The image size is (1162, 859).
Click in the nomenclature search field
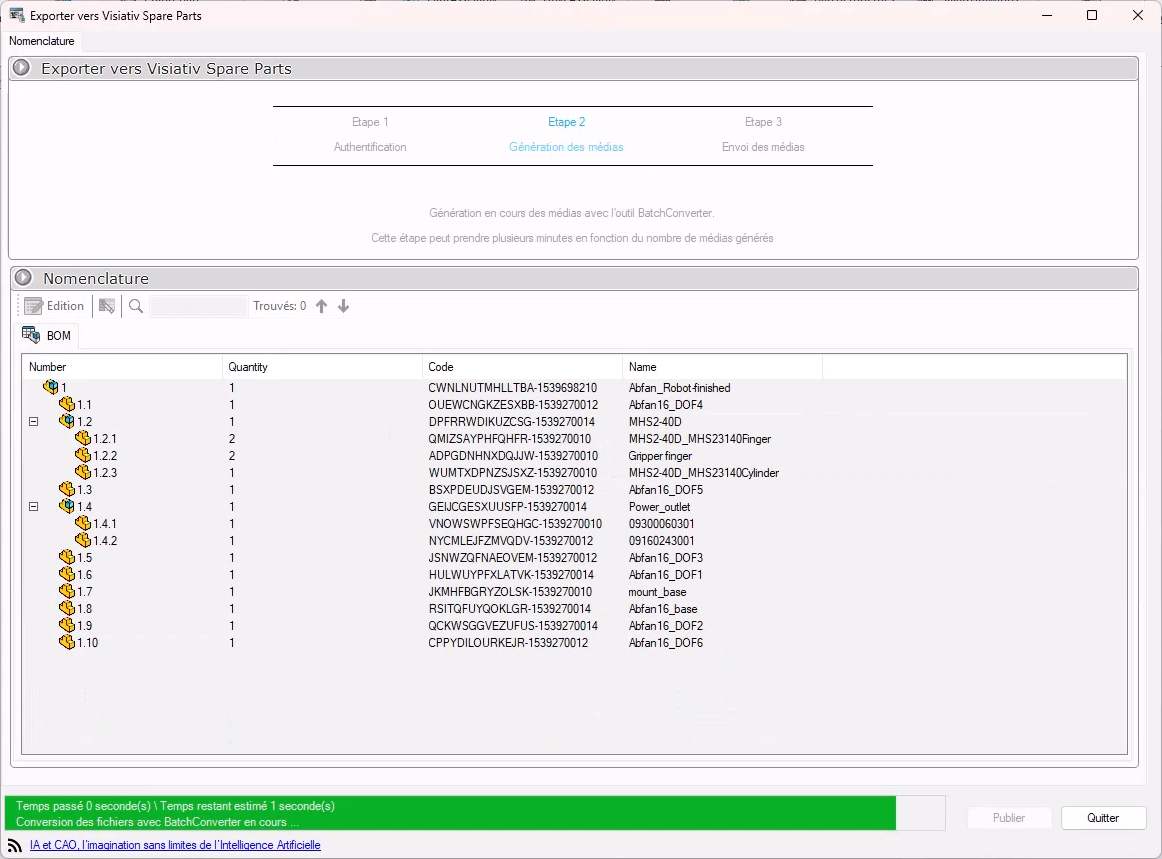coord(198,306)
